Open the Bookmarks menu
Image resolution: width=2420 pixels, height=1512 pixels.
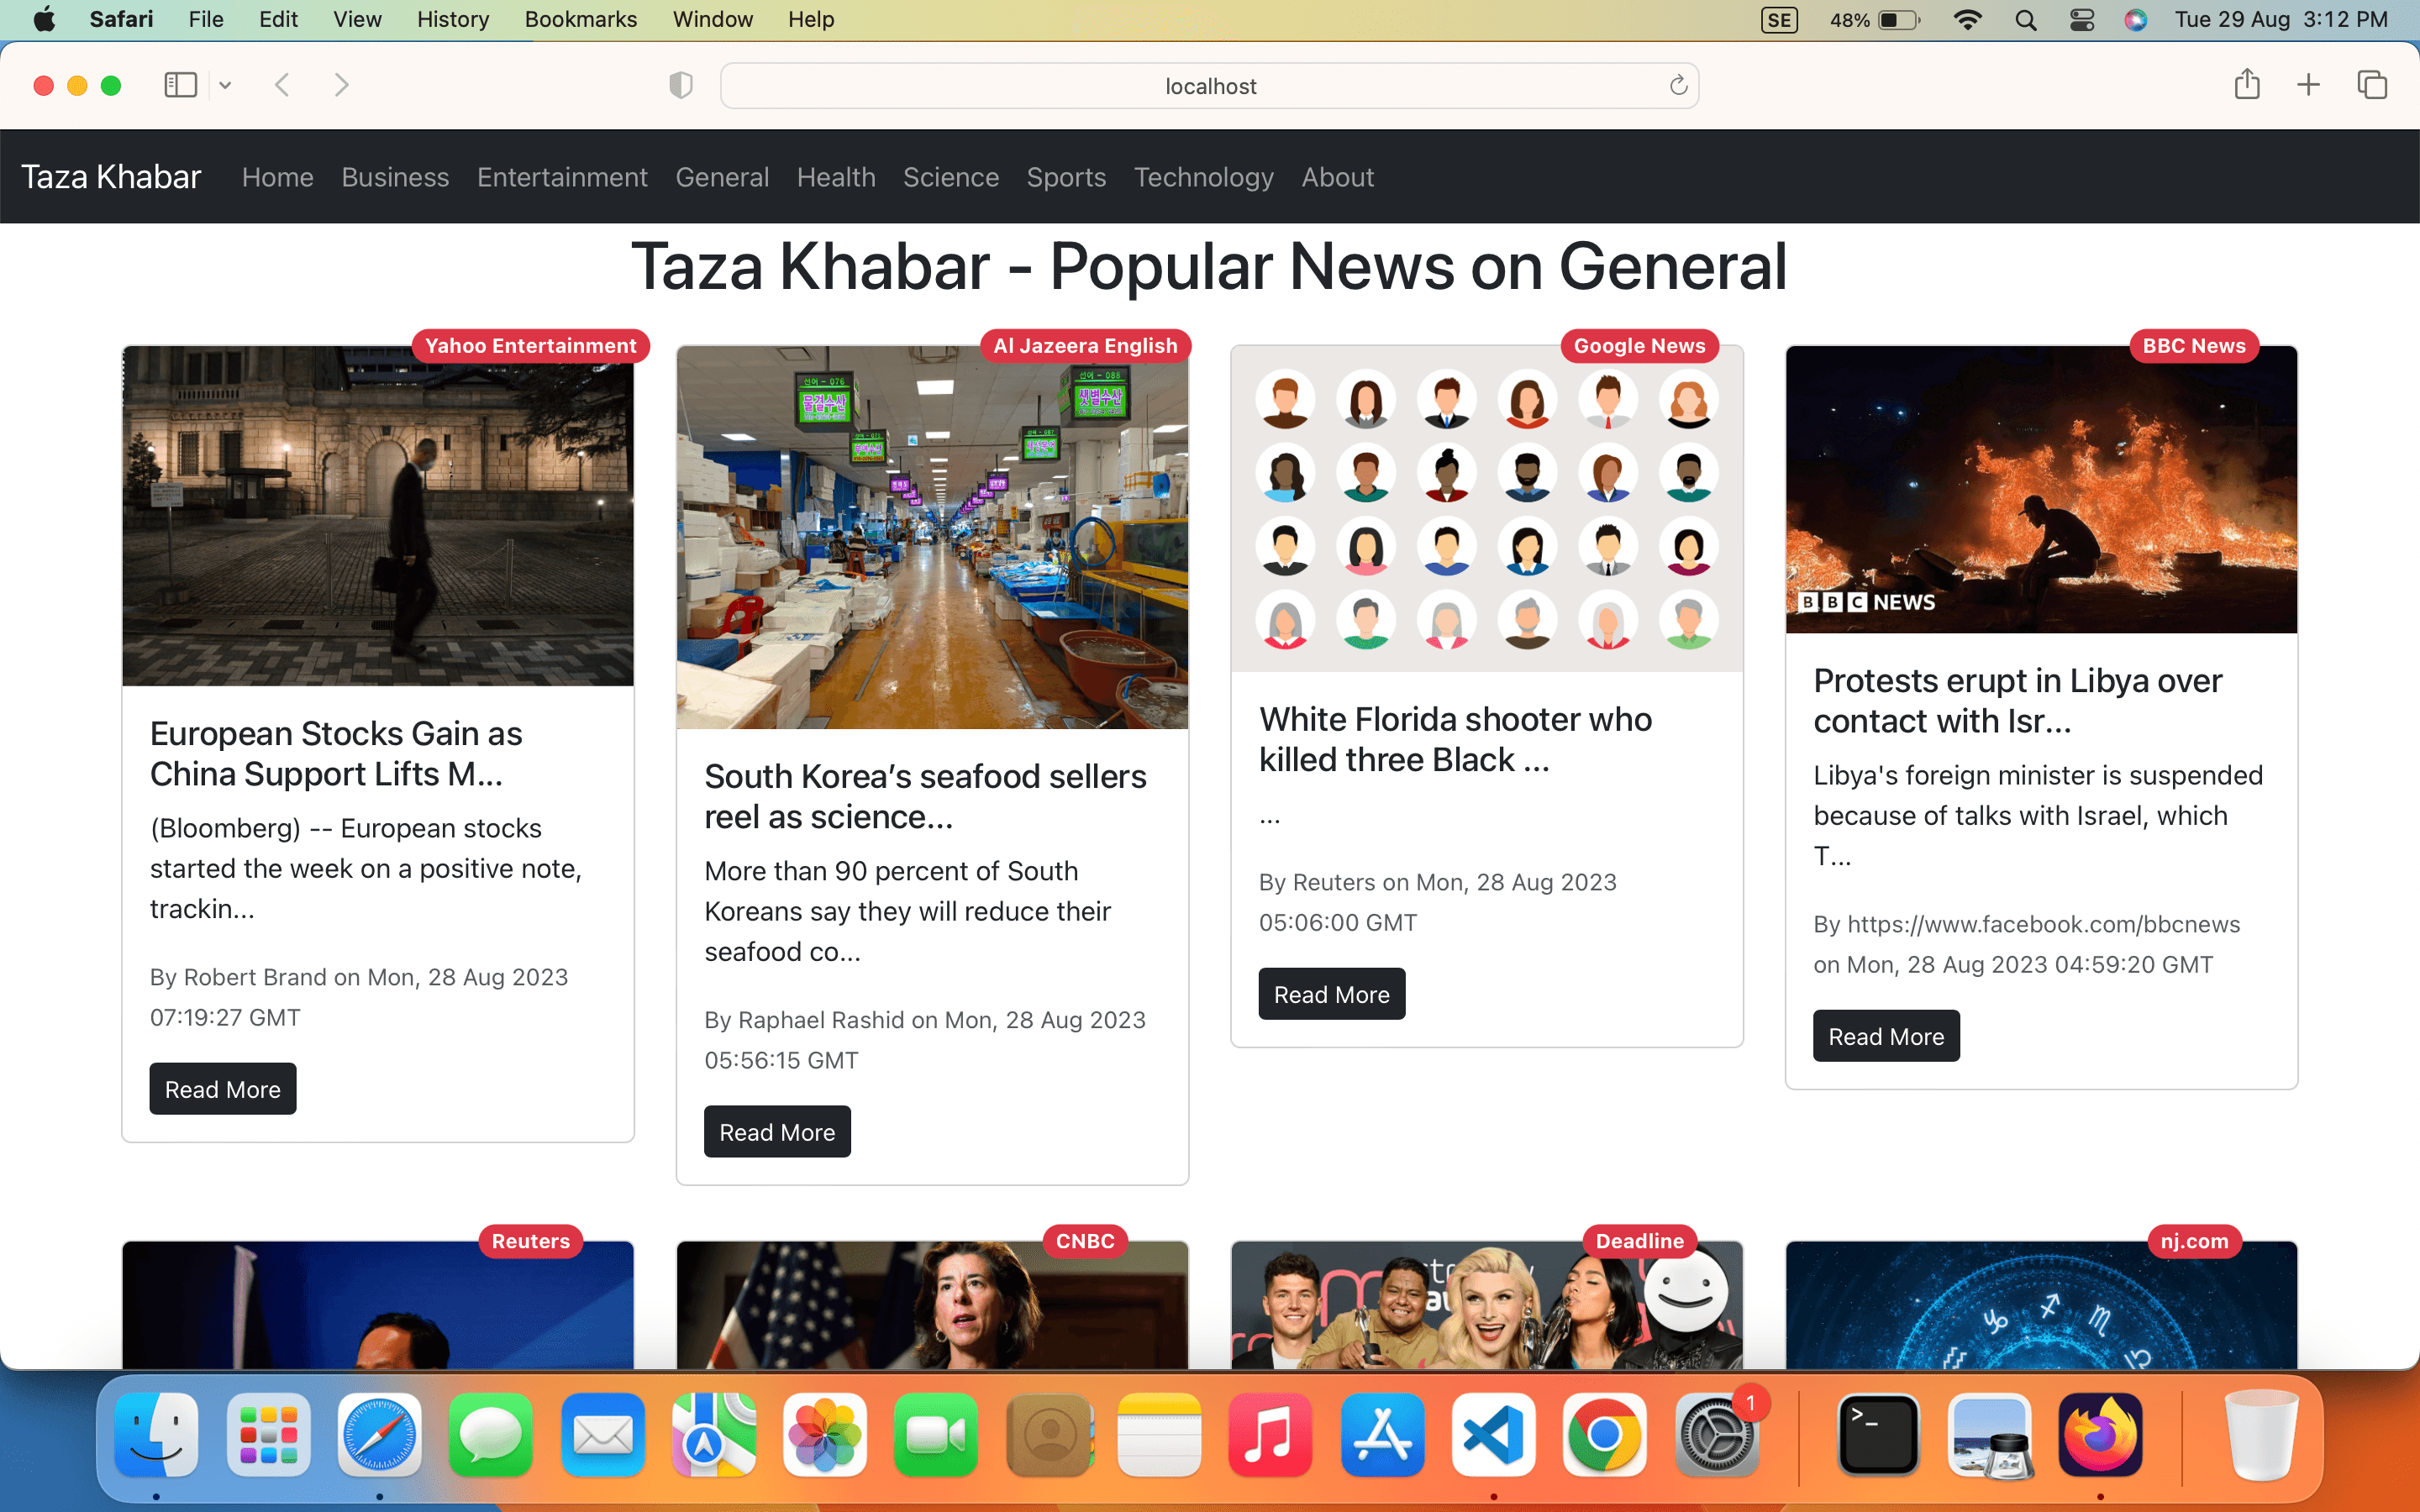[580, 20]
